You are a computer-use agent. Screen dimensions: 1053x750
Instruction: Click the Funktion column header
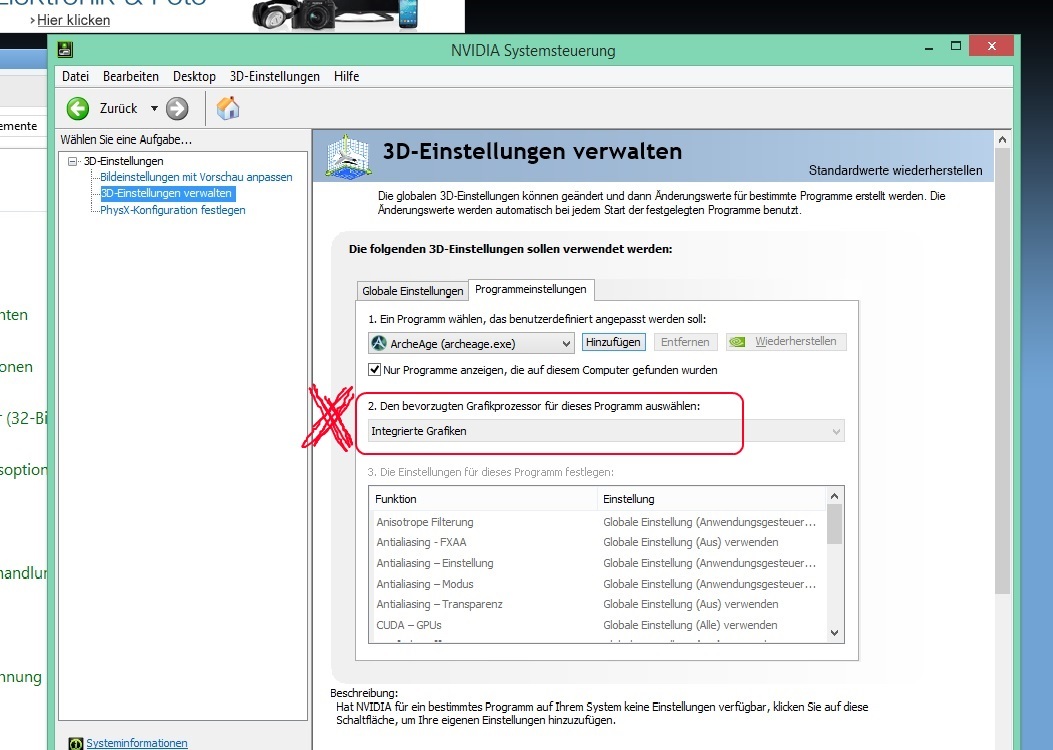(482, 499)
